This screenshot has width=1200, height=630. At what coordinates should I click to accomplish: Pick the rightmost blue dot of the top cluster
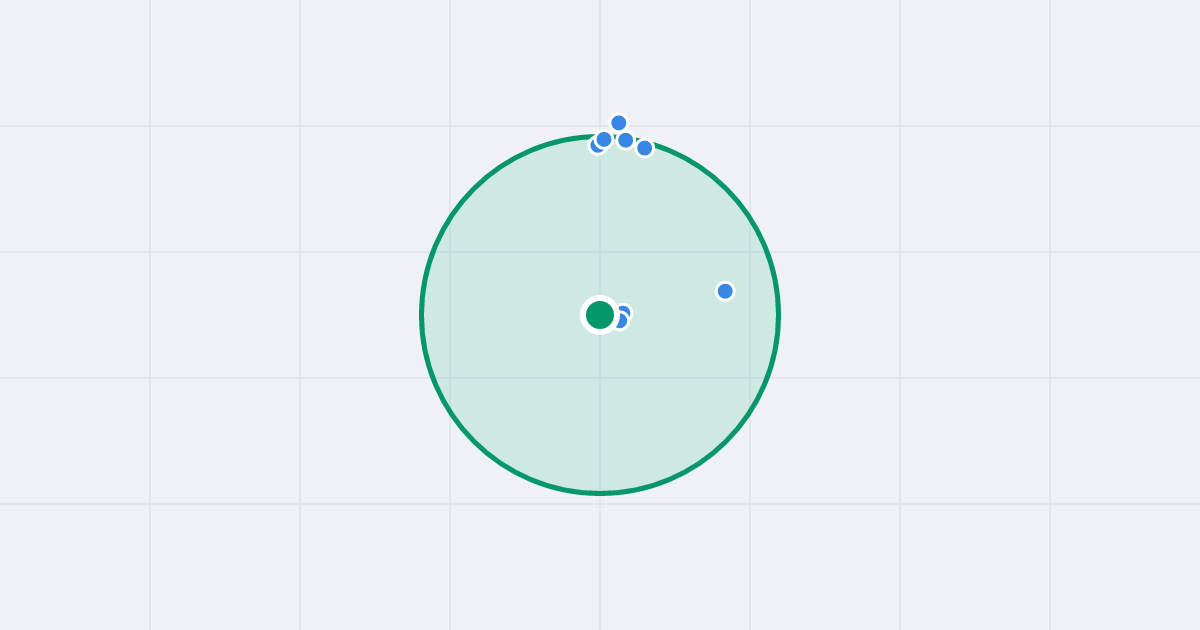coord(645,148)
